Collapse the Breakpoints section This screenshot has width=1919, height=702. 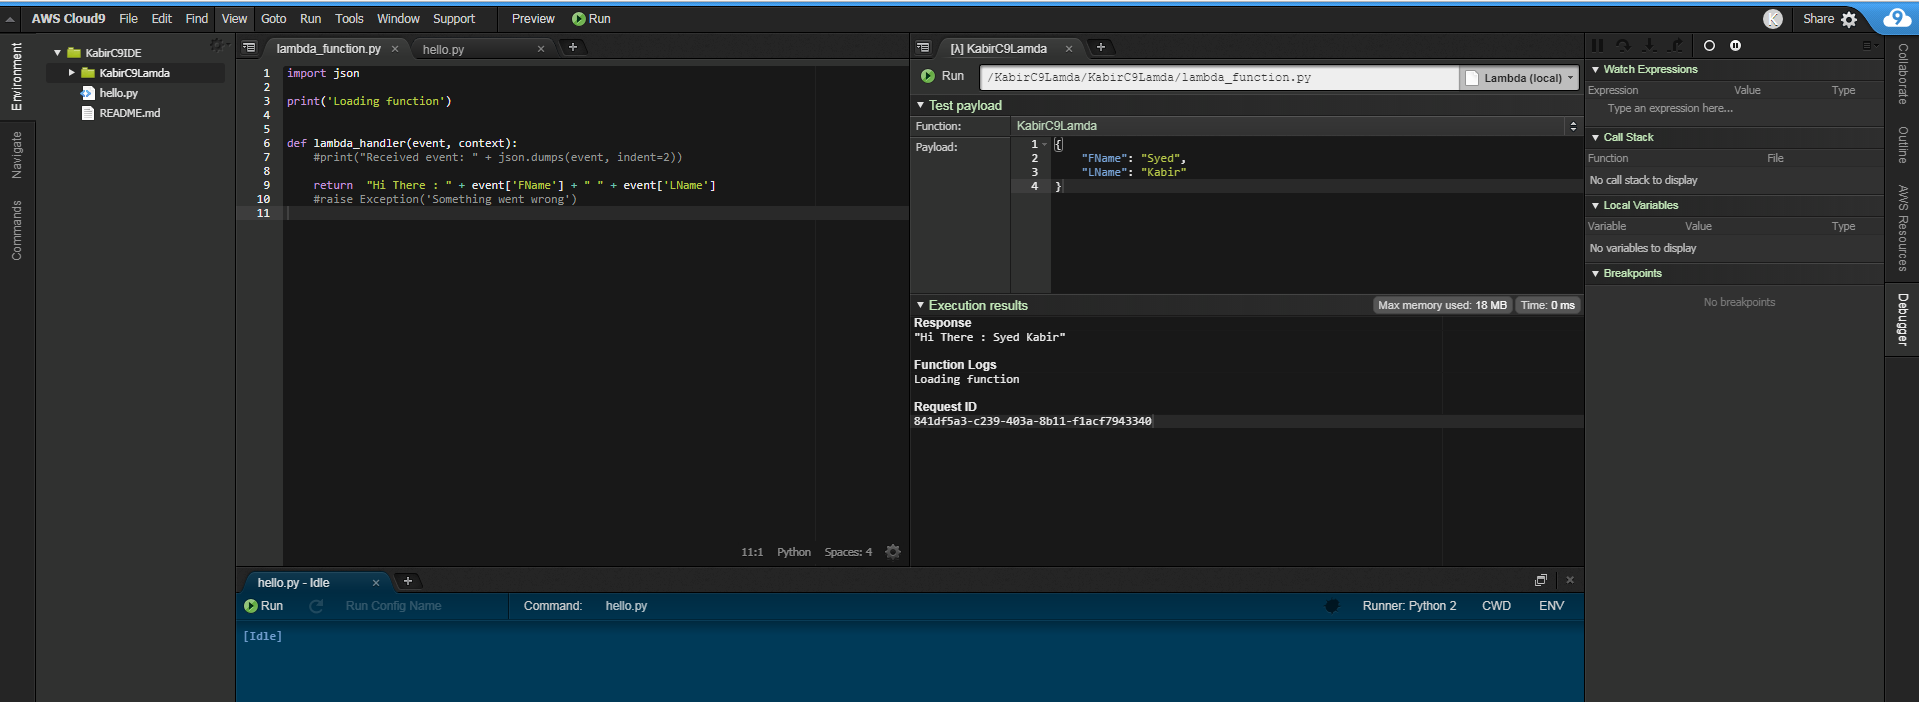pyautogui.click(x=1595, y=273)
